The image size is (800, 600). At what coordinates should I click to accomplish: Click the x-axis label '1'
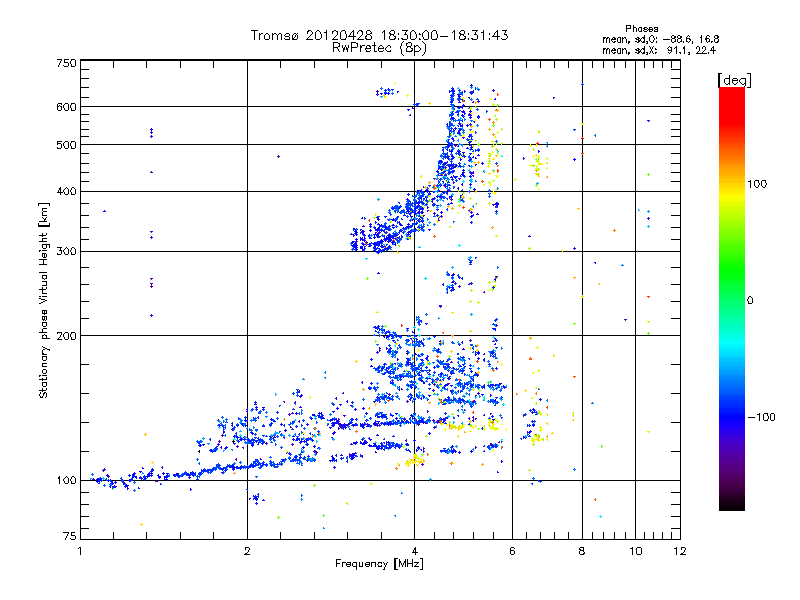81,552
